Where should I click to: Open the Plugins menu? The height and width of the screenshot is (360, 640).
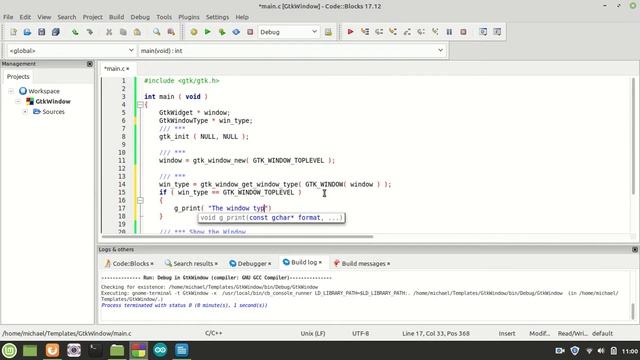[189, 17]
